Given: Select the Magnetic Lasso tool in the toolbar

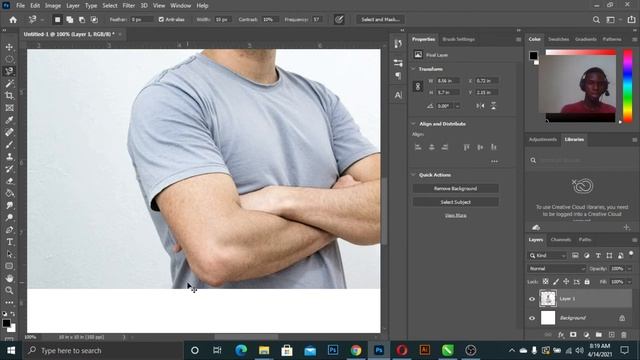Looking at the screenshot, I should (x=9, y=71).
